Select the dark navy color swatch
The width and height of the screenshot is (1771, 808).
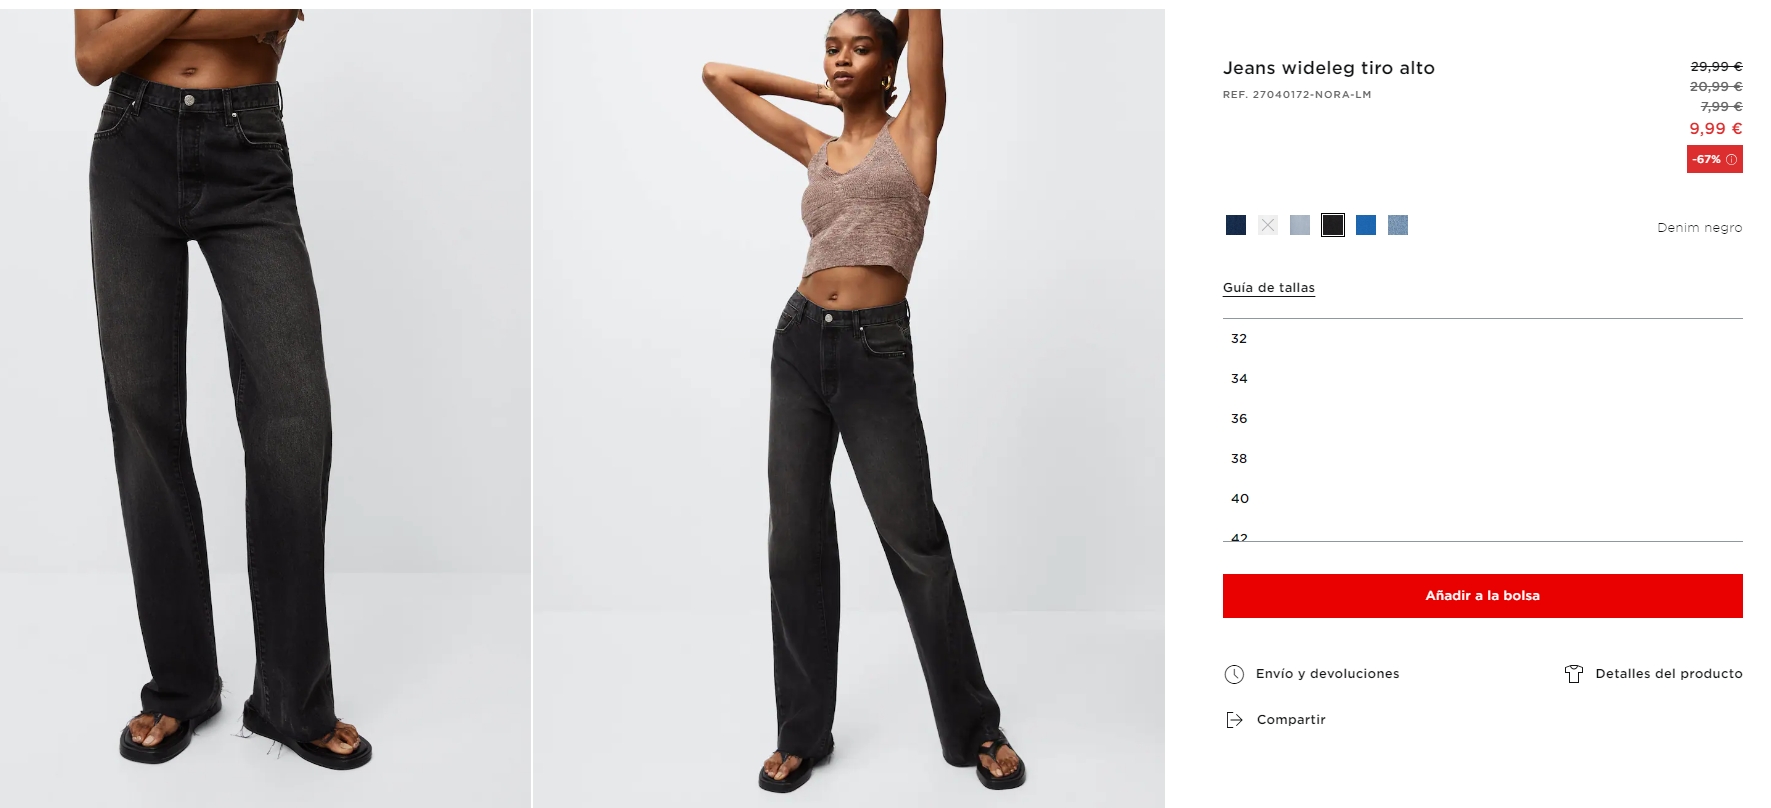pyautogui.click(x=1236, y=225)
